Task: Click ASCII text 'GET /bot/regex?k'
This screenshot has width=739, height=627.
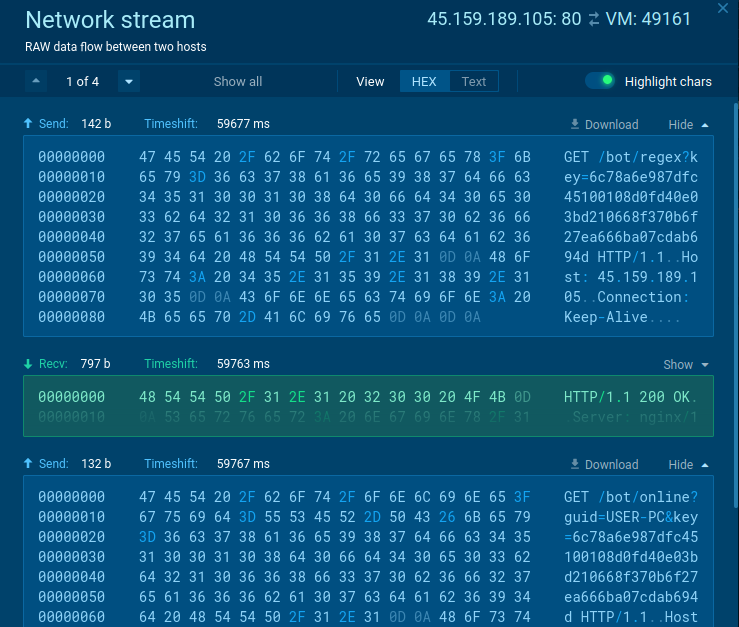Action: click(x=631, y=157)
